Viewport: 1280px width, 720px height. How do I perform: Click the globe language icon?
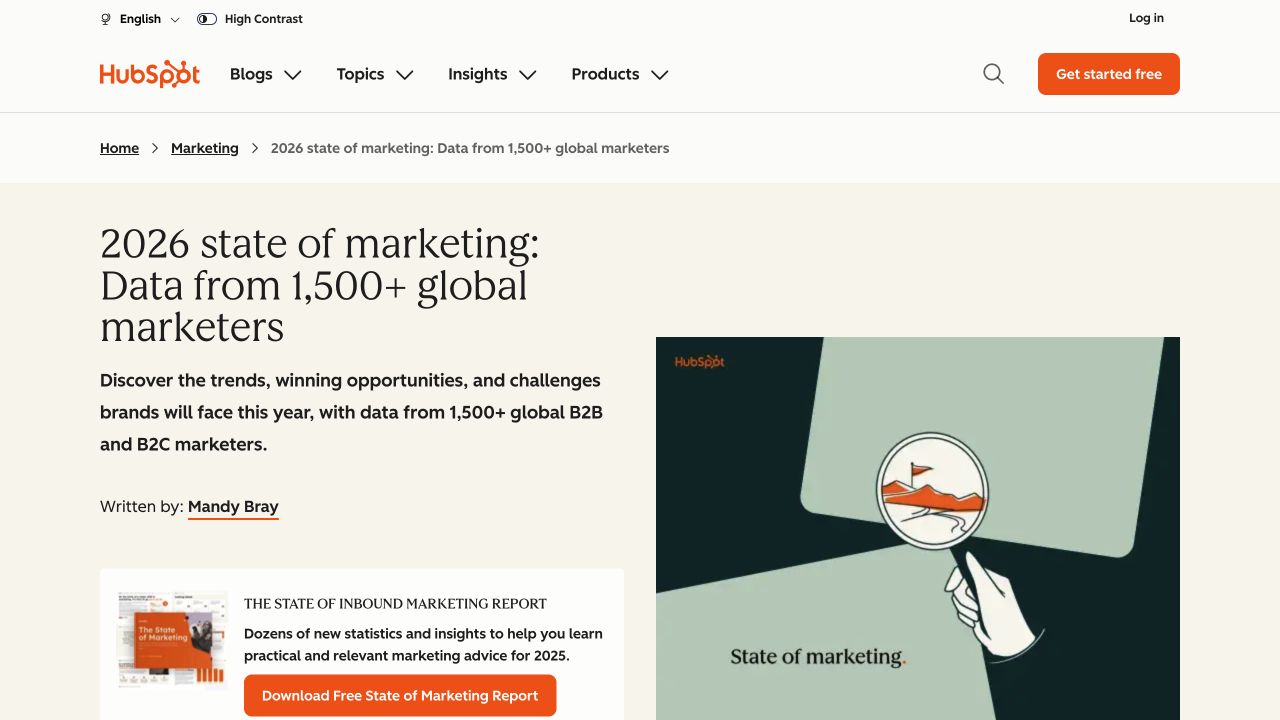[106, 19]
